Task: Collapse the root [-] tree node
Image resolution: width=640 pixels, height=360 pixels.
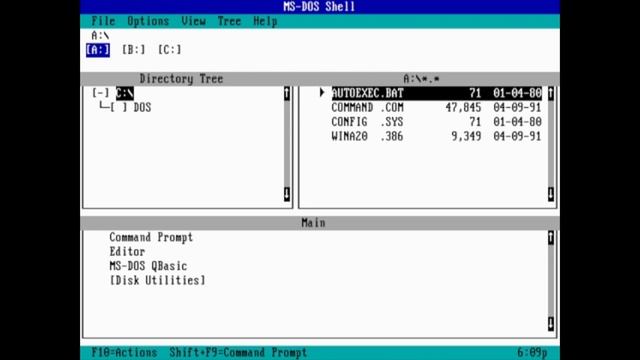Action: [100, 93]
